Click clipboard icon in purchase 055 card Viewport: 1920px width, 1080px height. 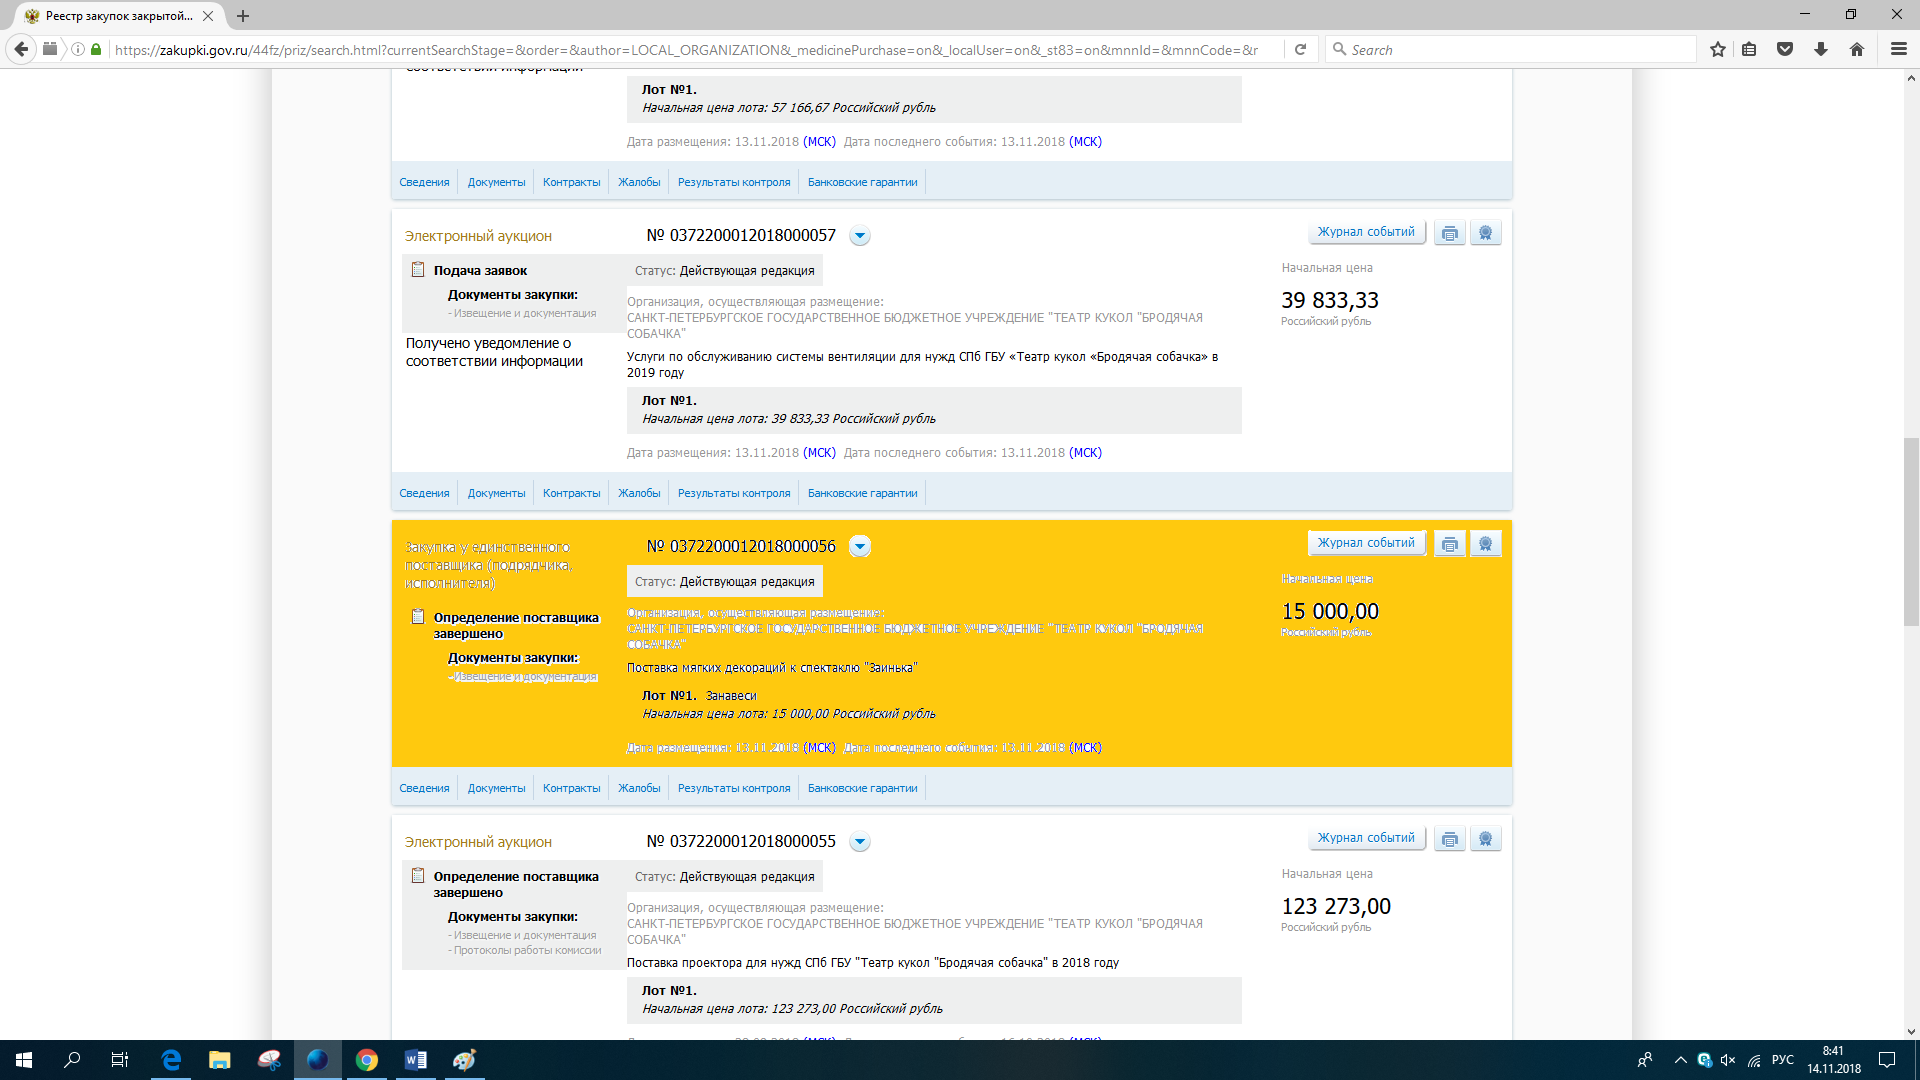pos(418,875)
